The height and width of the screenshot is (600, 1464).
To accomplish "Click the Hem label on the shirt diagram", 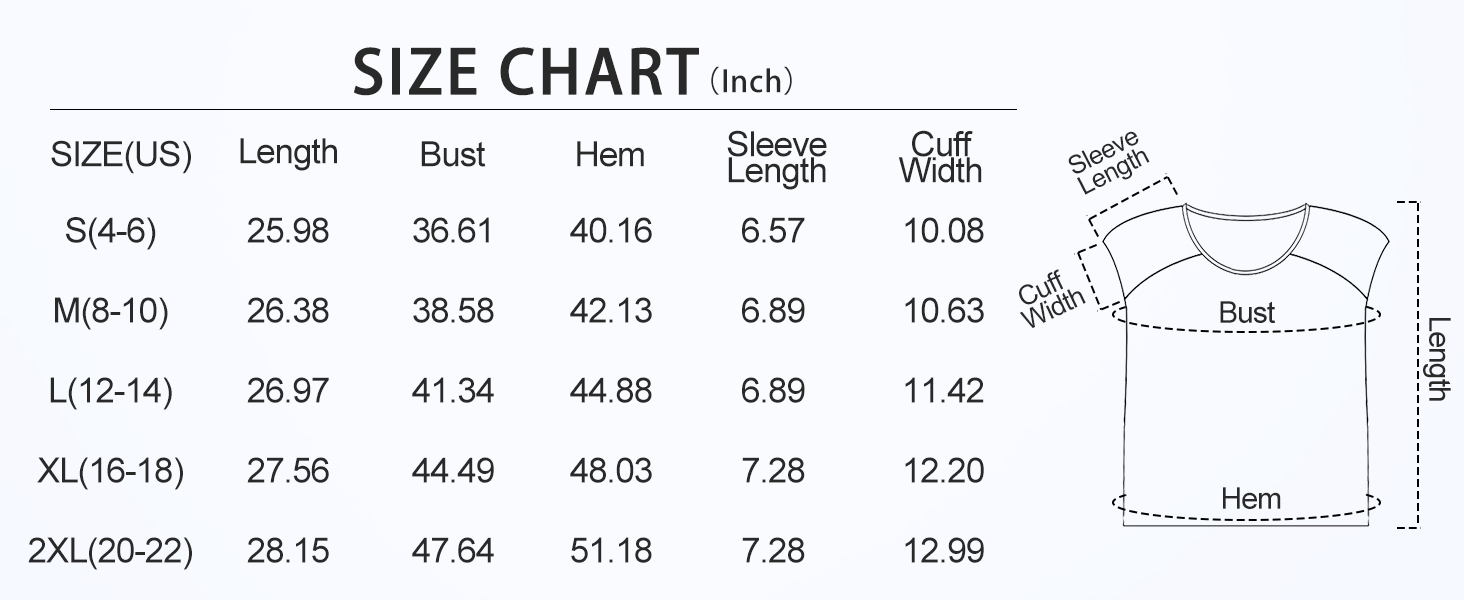I will tap(1250, 497).
